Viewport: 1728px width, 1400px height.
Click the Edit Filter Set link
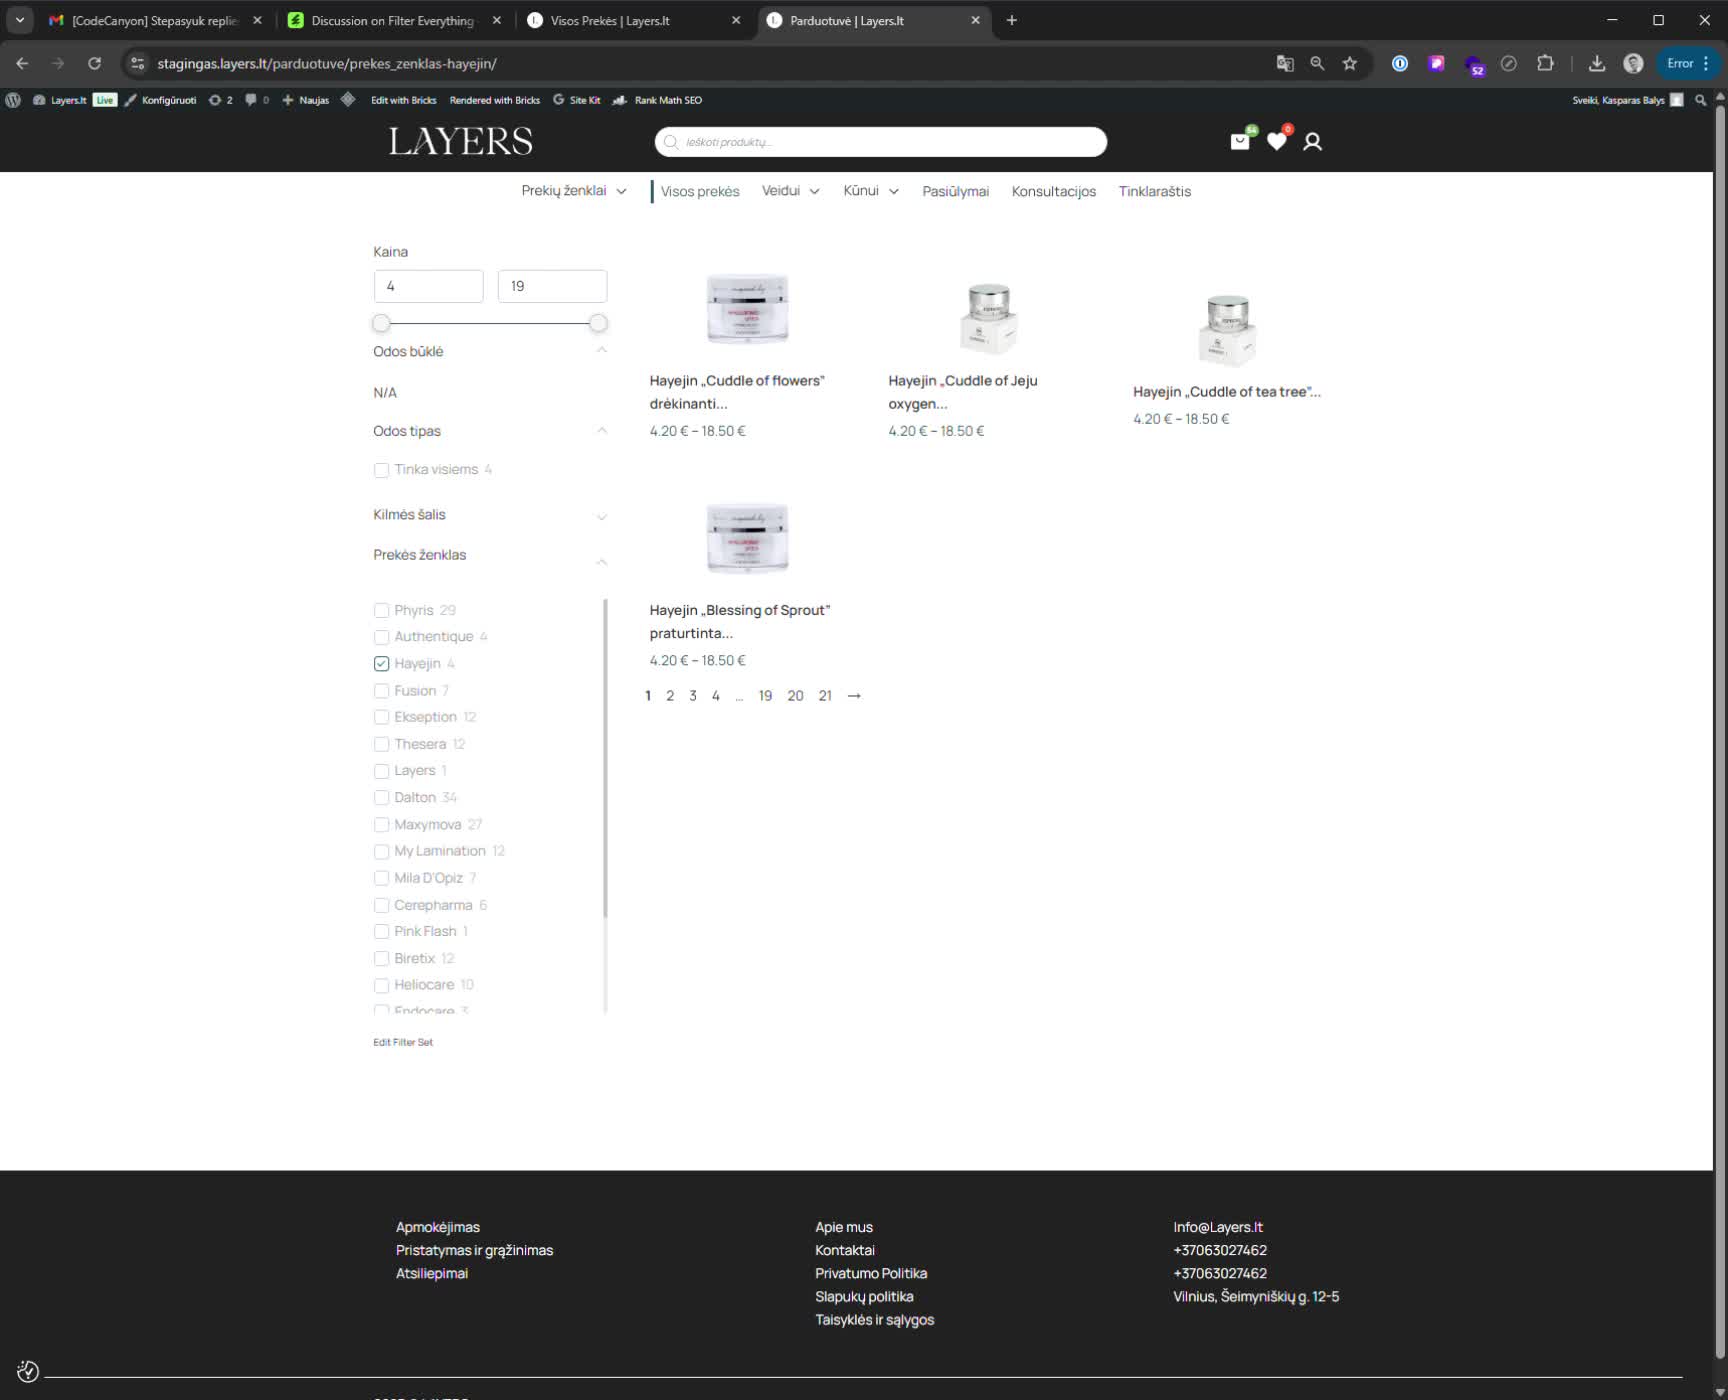(402, 1041)
